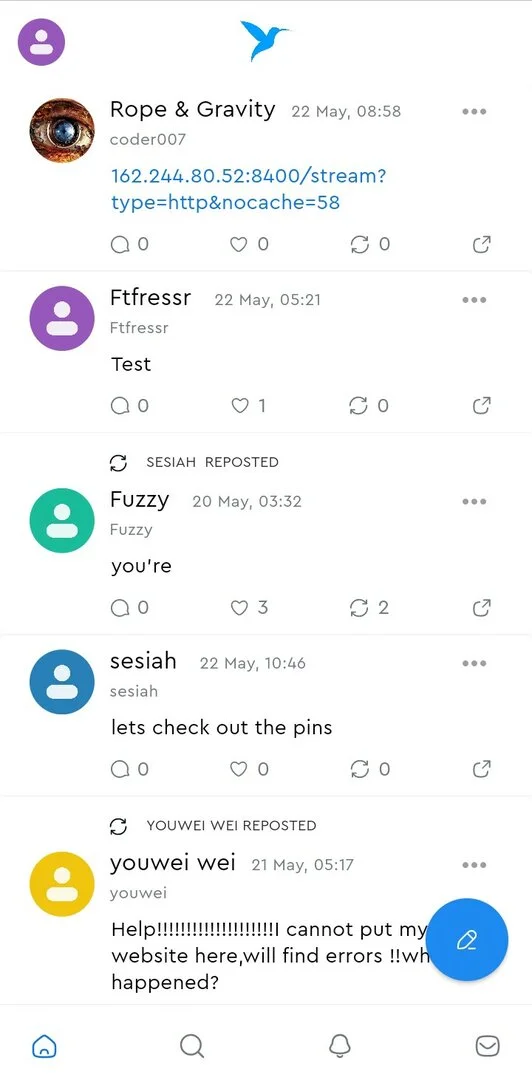Open three-dot menu on youwei wei post
The width and height of the screenshot is (532, 1080).
coord(474,864)
